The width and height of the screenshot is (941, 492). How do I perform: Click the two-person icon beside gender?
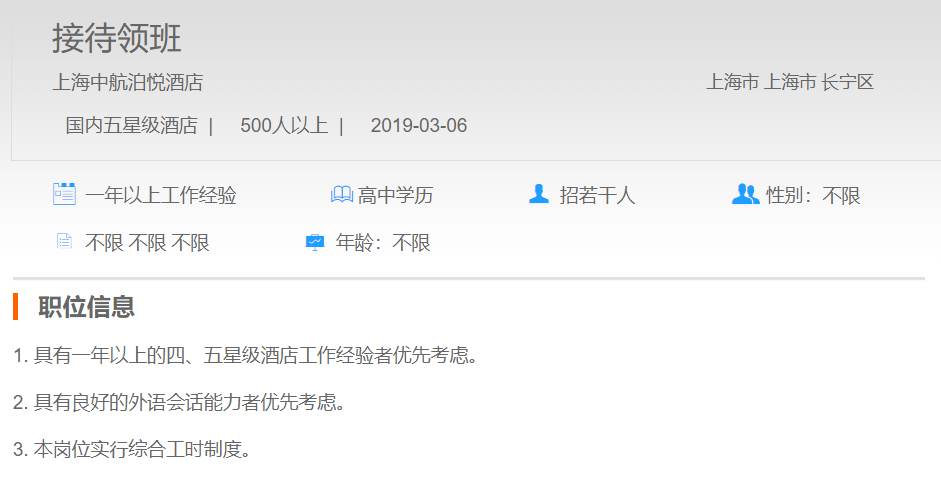coord(745,194)
